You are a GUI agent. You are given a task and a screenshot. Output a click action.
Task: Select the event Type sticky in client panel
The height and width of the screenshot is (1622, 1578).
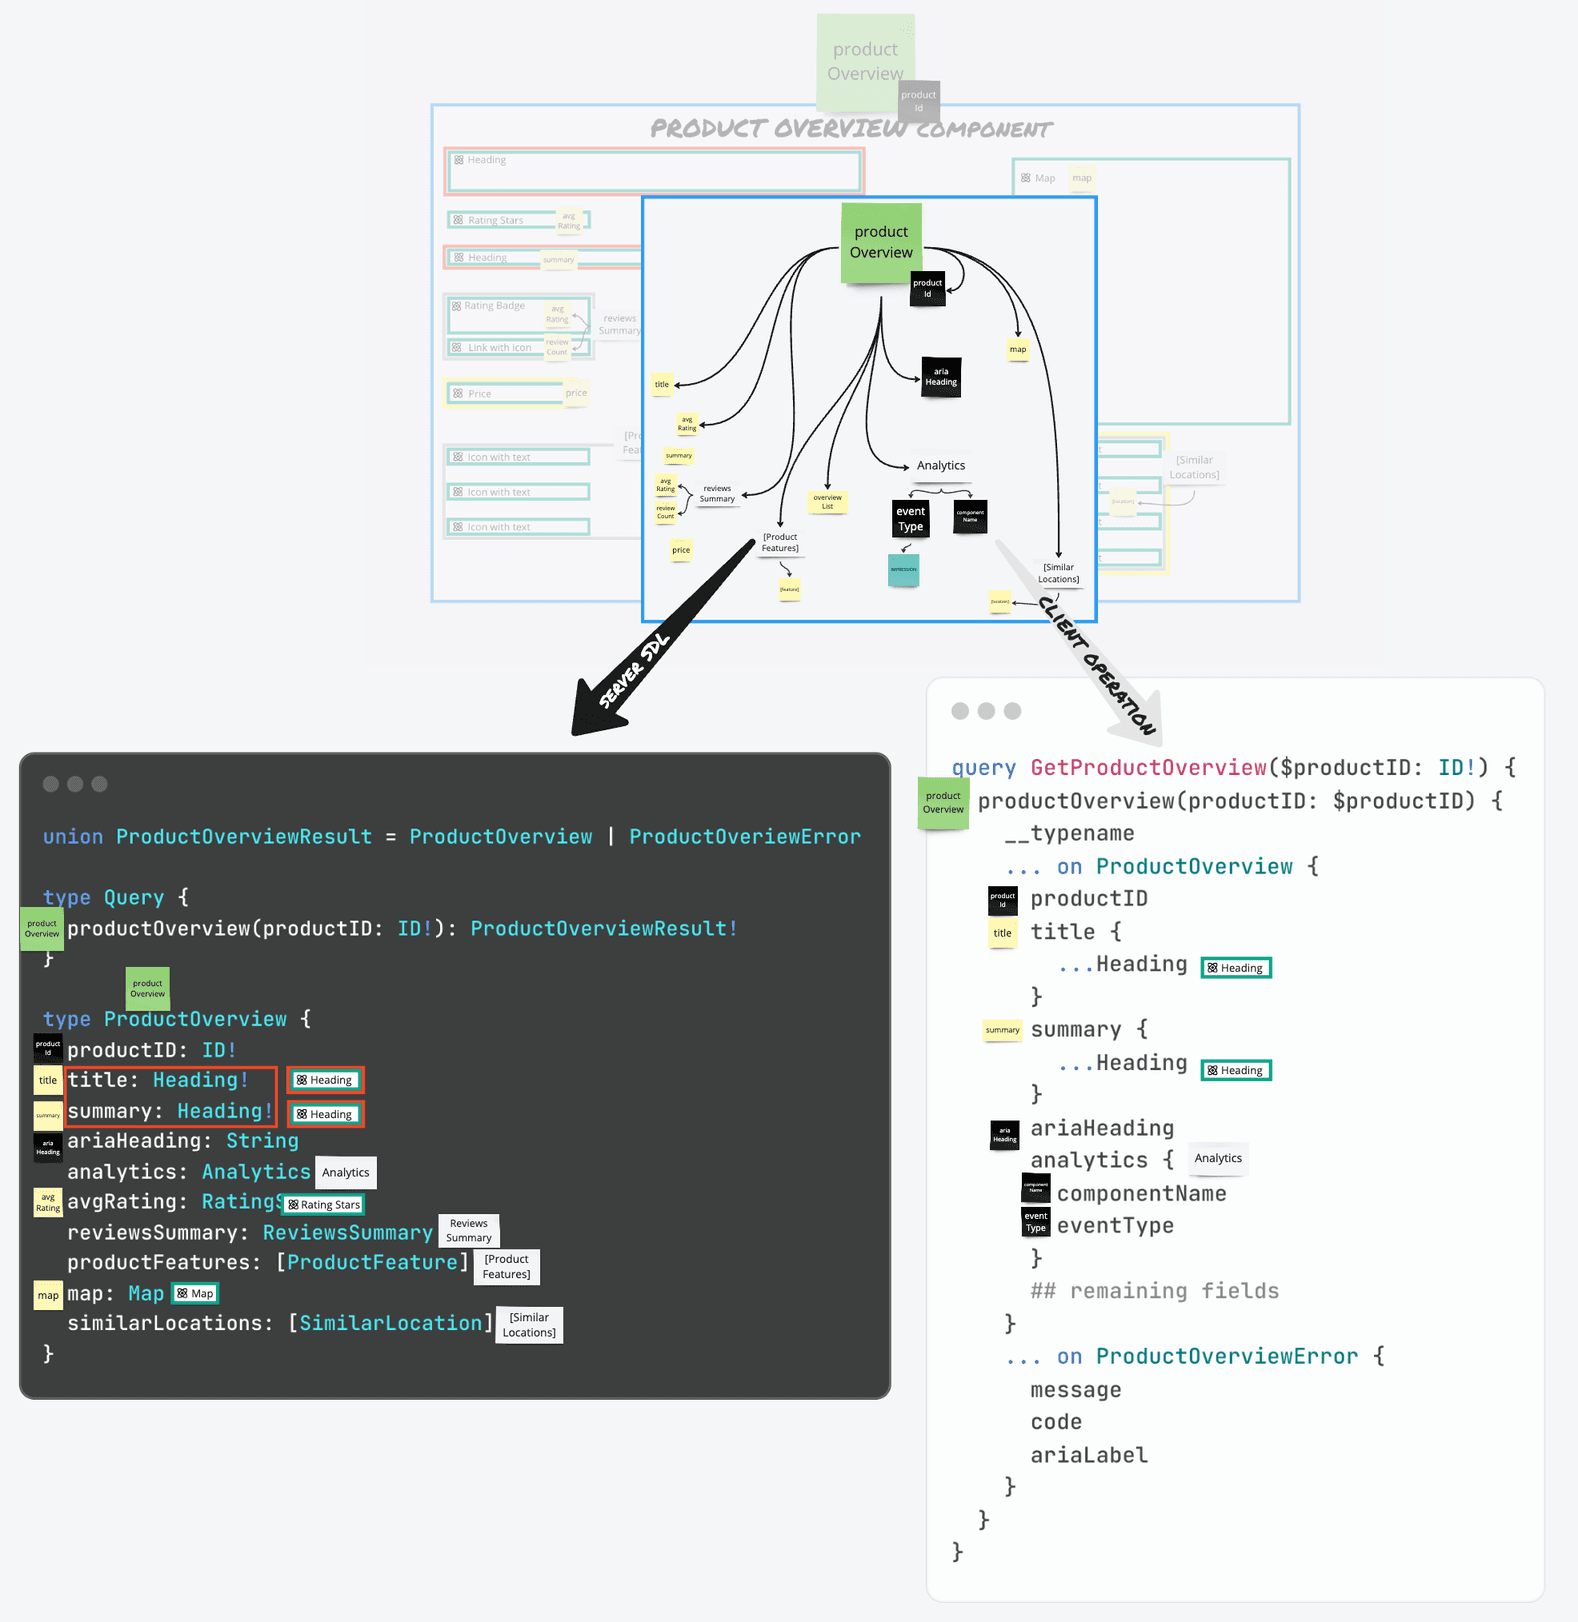point(1036,1222)
